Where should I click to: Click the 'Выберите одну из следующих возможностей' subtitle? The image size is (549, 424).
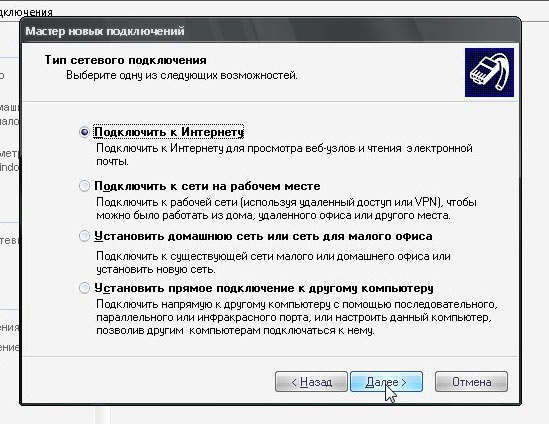pyautogui.click(x=182, y=75)
